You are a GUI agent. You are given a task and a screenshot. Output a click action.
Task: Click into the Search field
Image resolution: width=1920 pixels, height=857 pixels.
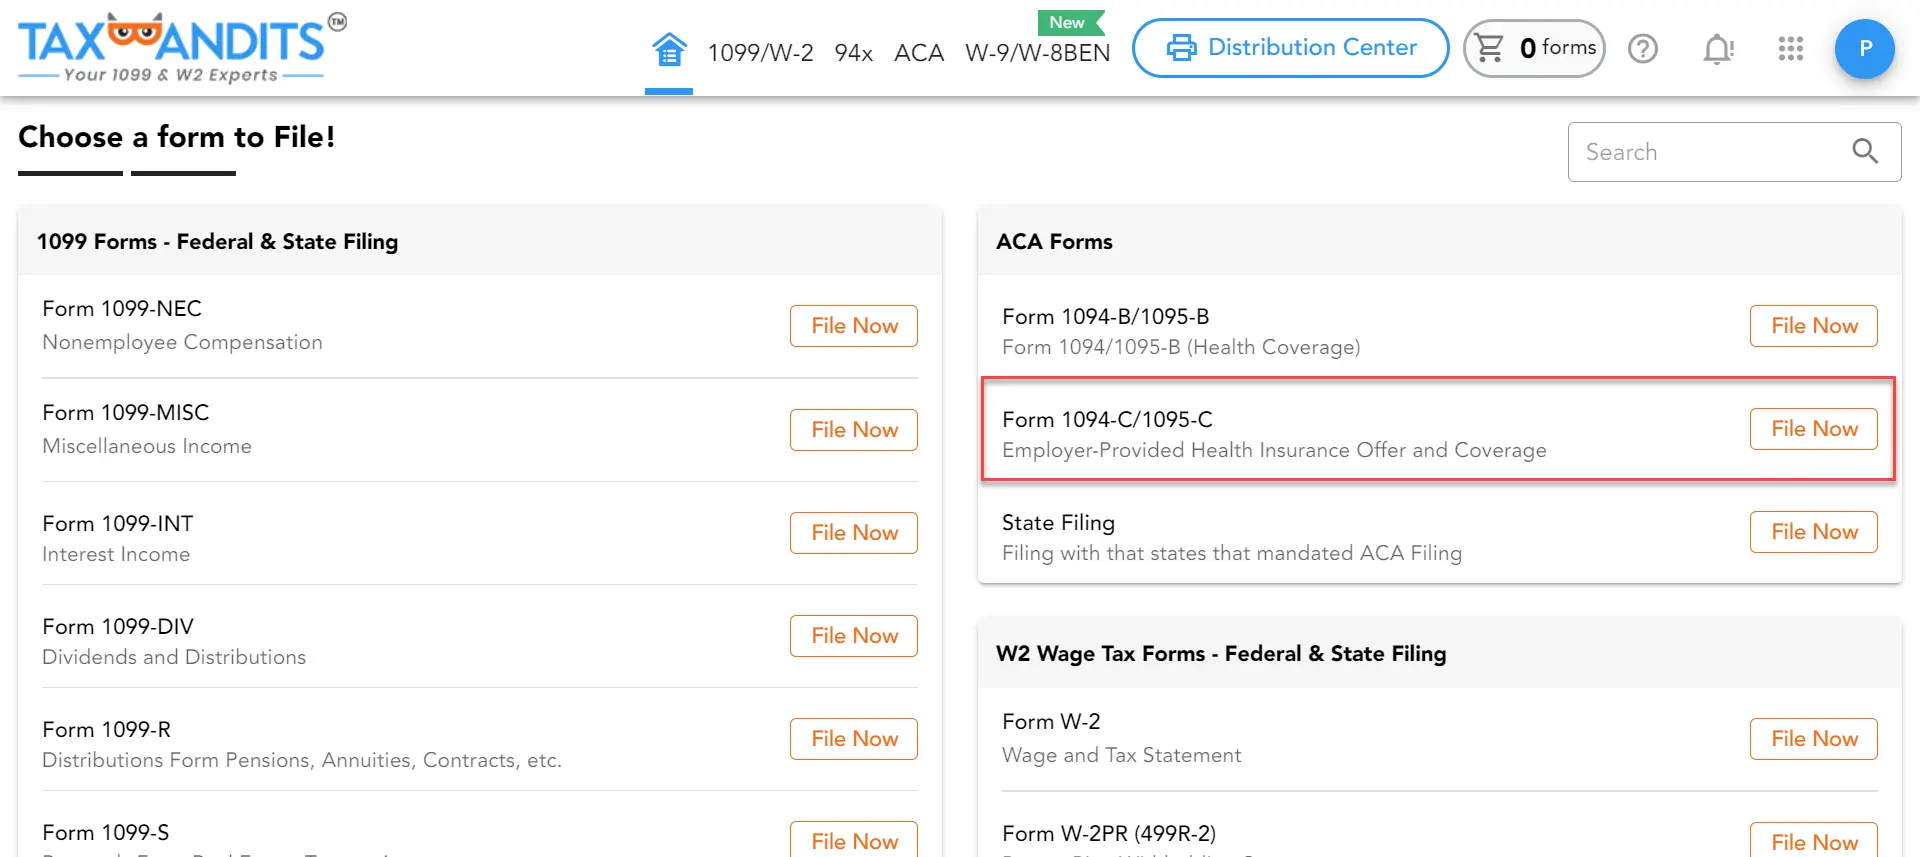pos(1734,152)
